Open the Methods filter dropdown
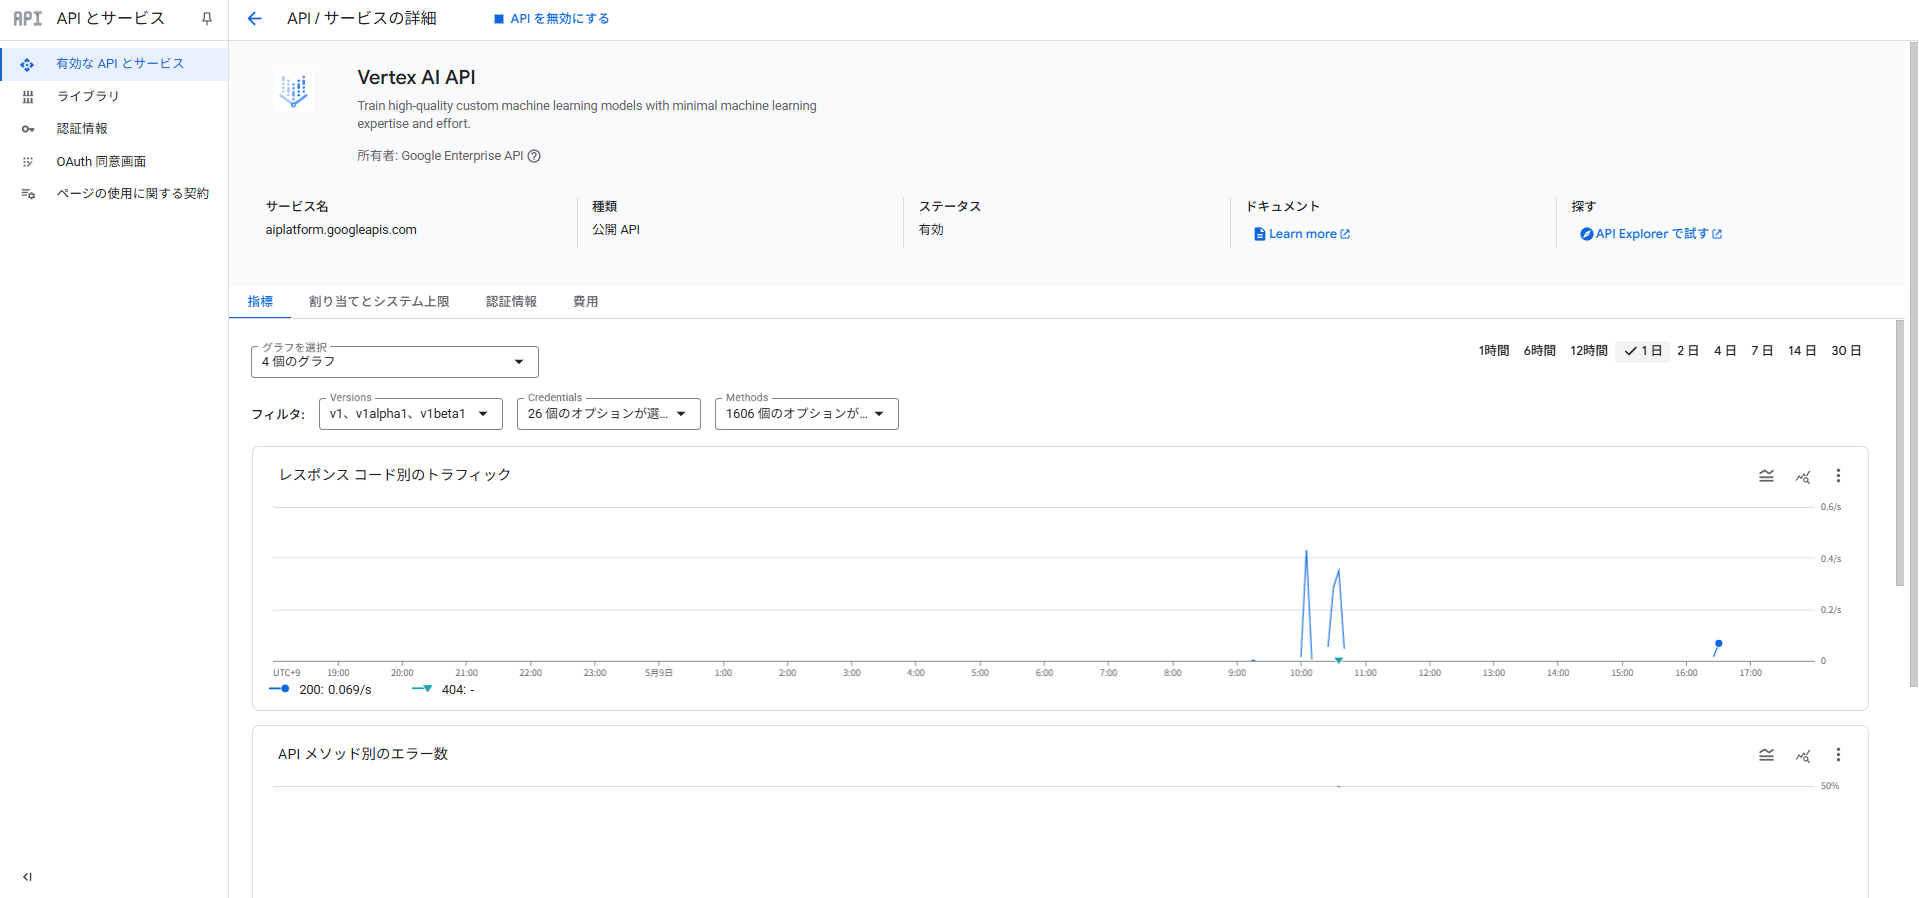 click(806, 414)
